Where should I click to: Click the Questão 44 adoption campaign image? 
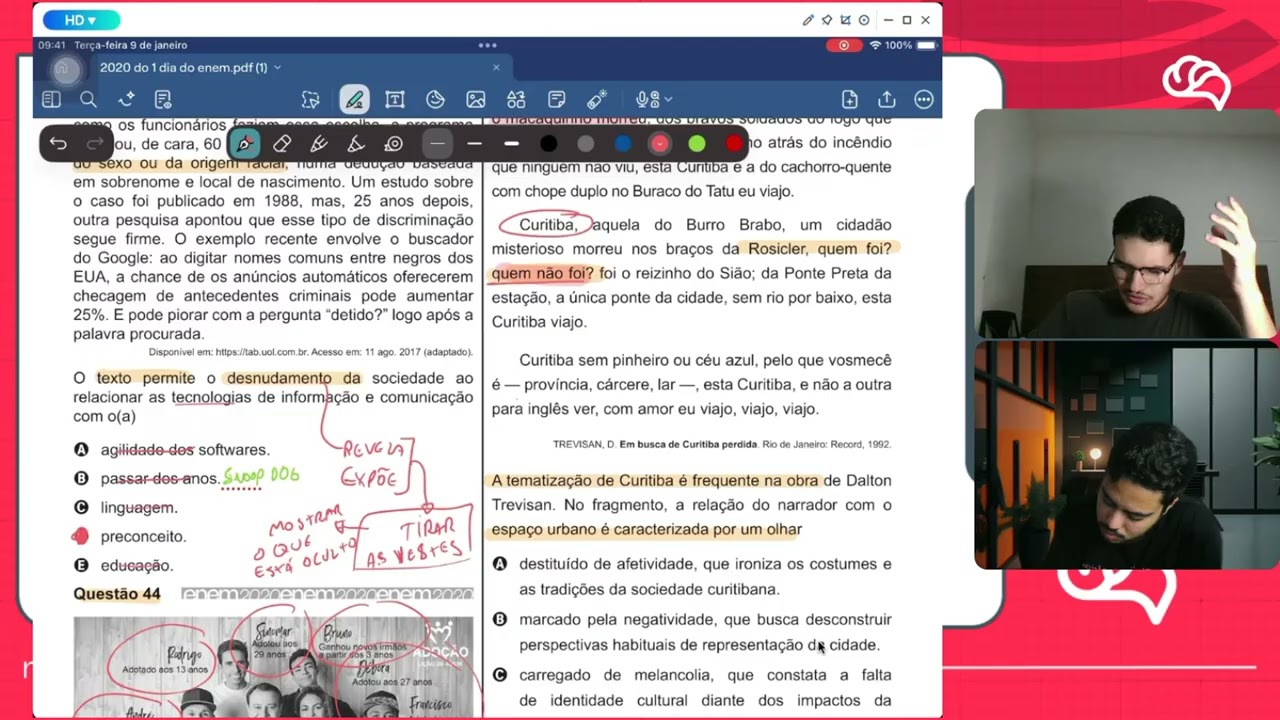point(273,666)
